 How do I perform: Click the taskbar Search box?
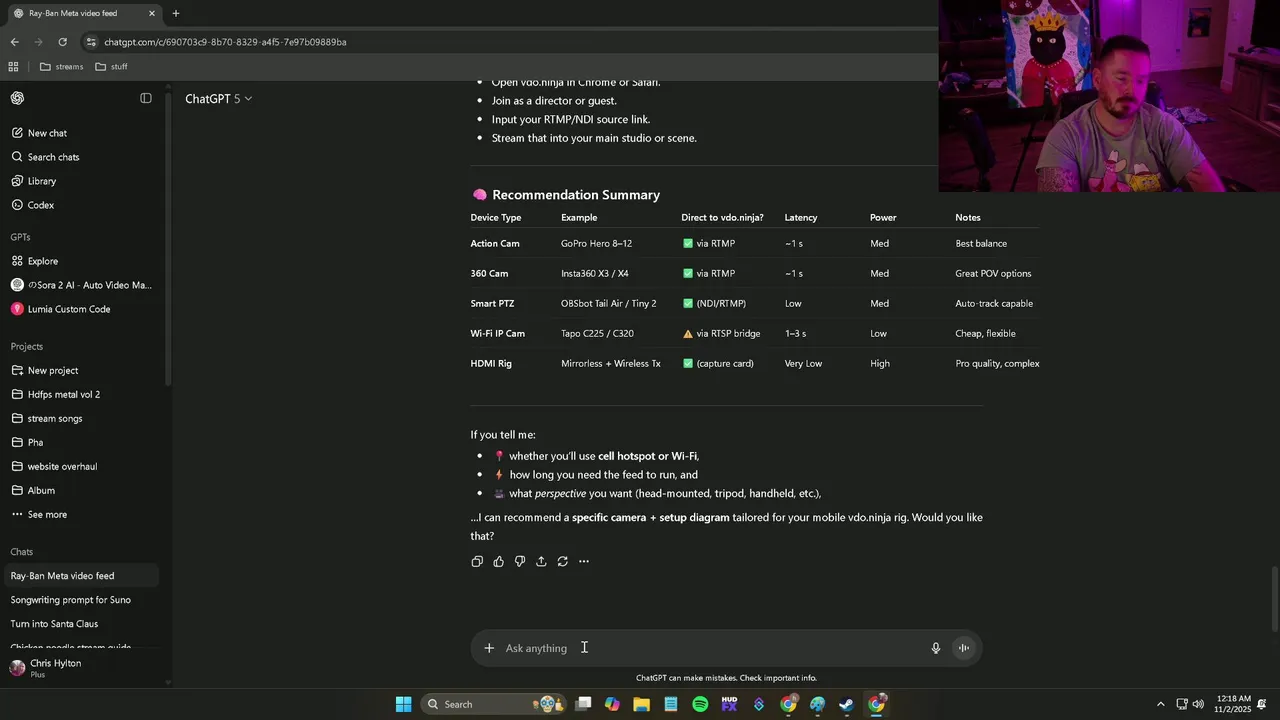pyautogui.click(x=493, y=704)
